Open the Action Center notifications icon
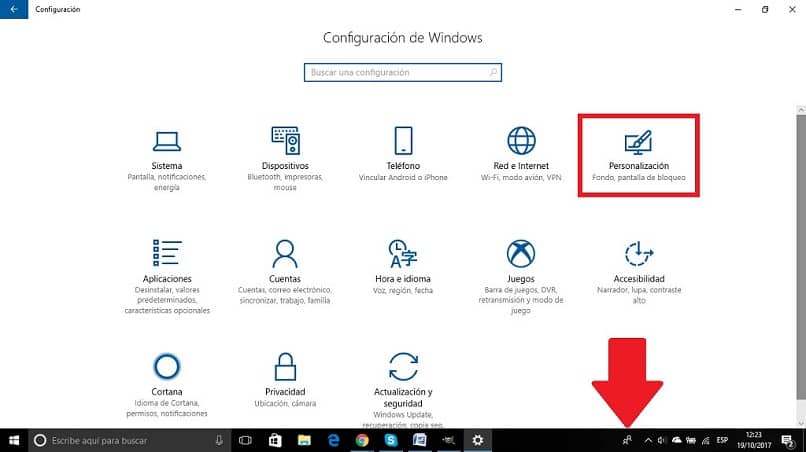 coord(787,440)
